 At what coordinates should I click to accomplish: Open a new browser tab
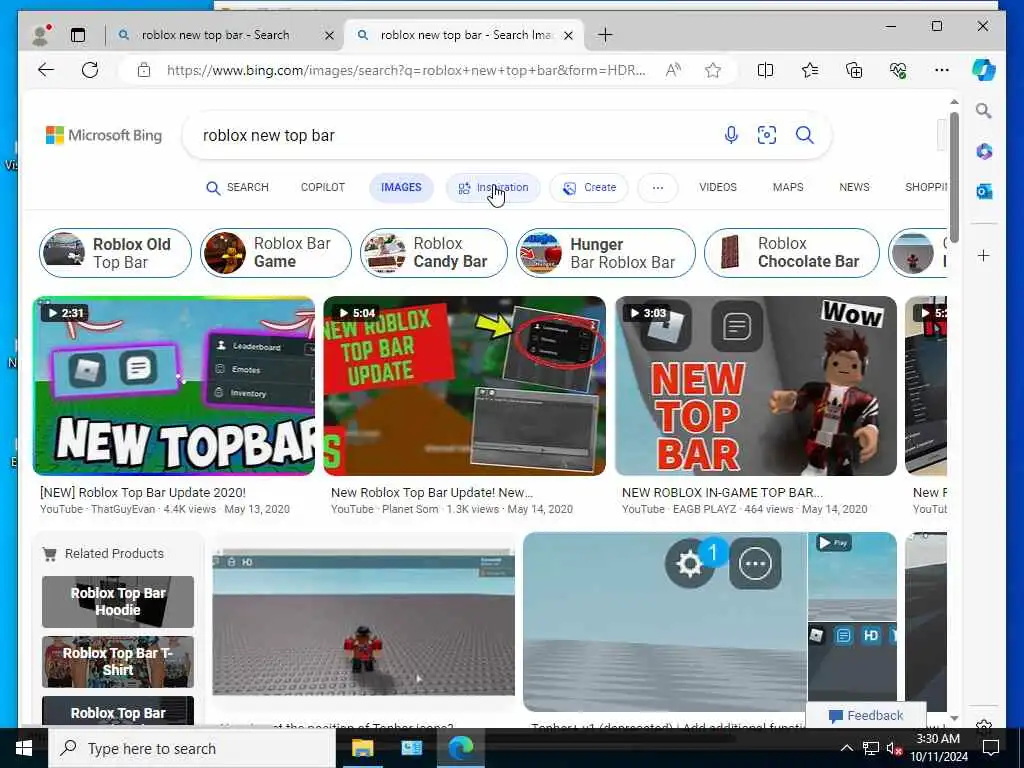[605, 35]
